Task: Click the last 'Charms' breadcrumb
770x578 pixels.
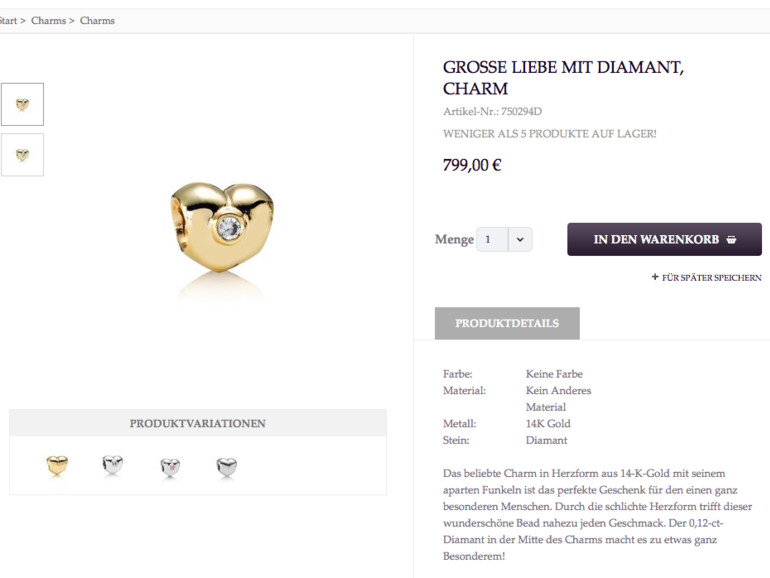Action: [97, 20]
